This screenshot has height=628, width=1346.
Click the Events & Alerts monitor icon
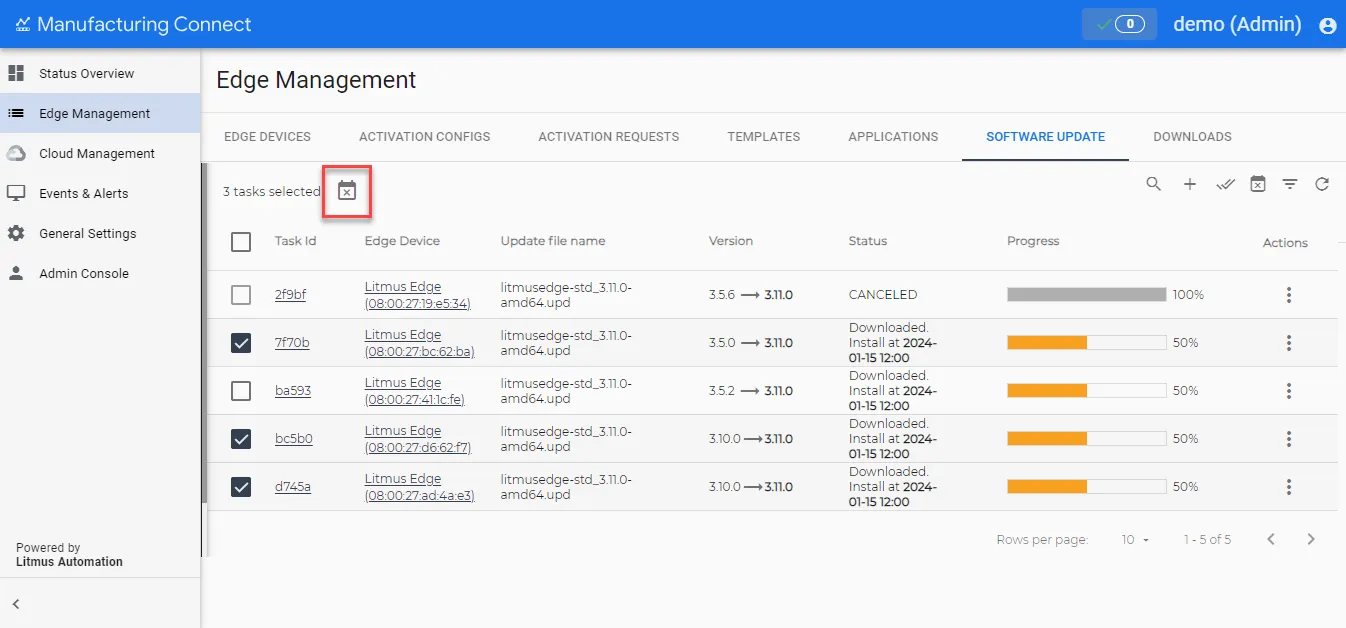(x=16, y=193)
